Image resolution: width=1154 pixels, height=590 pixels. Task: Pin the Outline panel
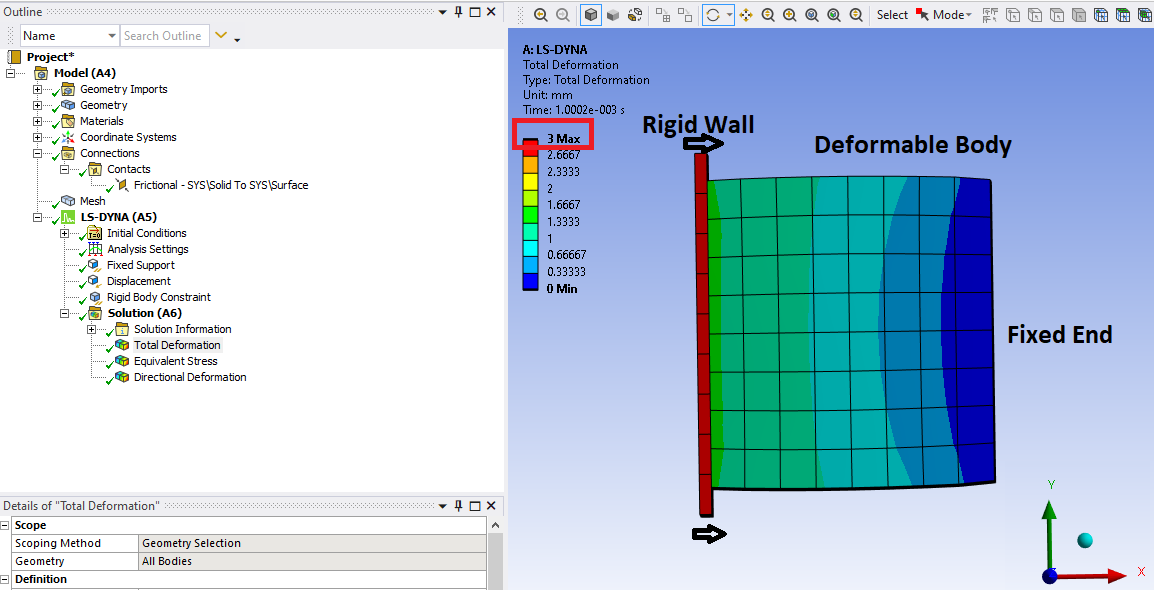(x=459, y=12)
